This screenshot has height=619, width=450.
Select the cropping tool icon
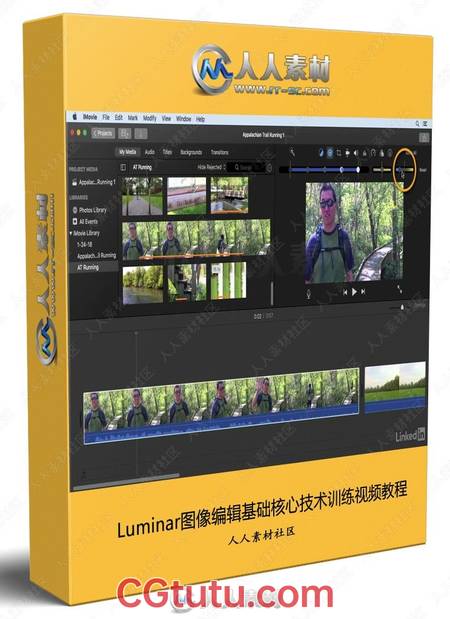338,153
